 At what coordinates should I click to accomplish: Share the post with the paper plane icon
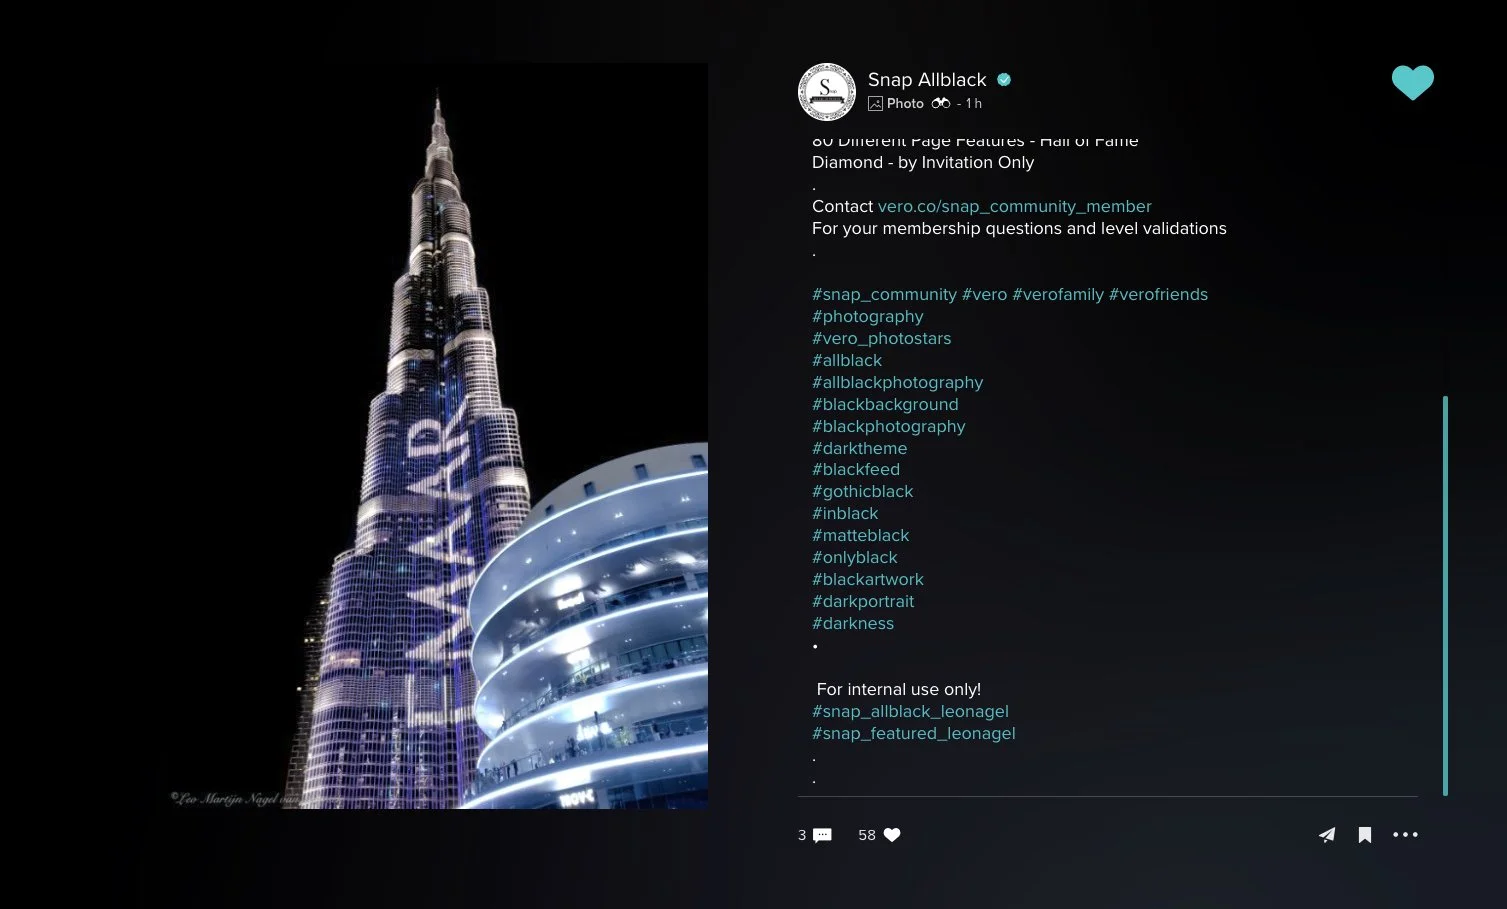[x=1327, y=835]
